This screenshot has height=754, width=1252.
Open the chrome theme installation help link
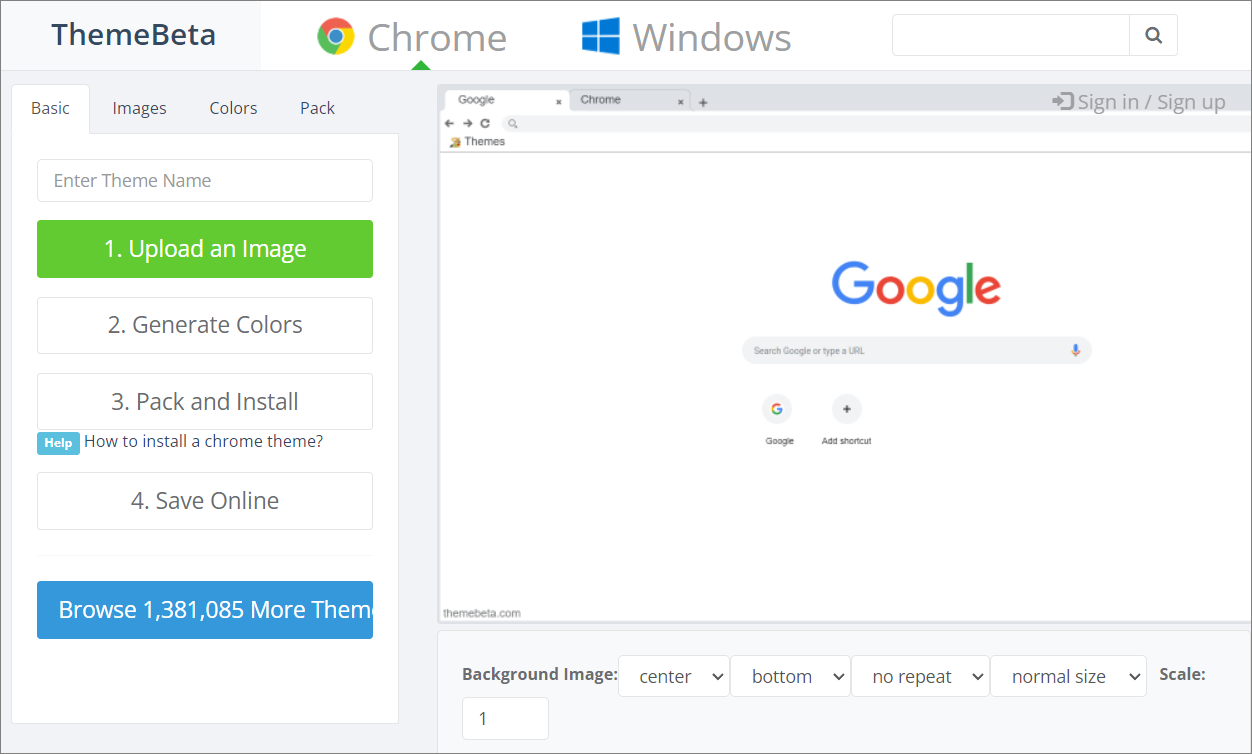pos(203,441)
